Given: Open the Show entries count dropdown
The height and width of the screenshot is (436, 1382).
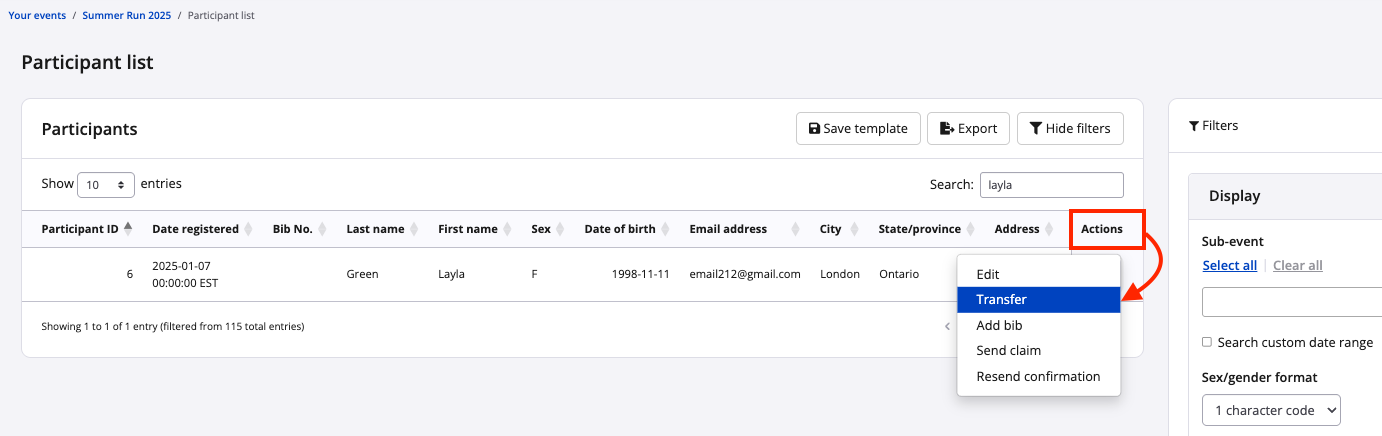Looking at the screenshot, I should pos(106,185).
